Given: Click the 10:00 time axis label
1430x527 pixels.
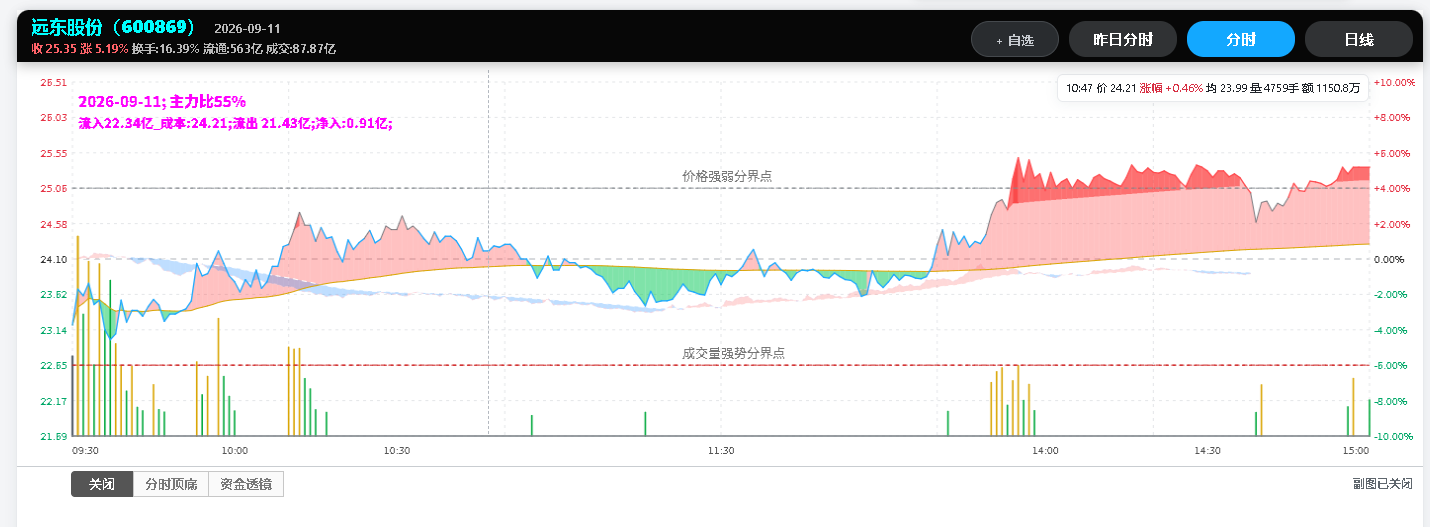Looking at the screenshot, I should click(234, 451).
